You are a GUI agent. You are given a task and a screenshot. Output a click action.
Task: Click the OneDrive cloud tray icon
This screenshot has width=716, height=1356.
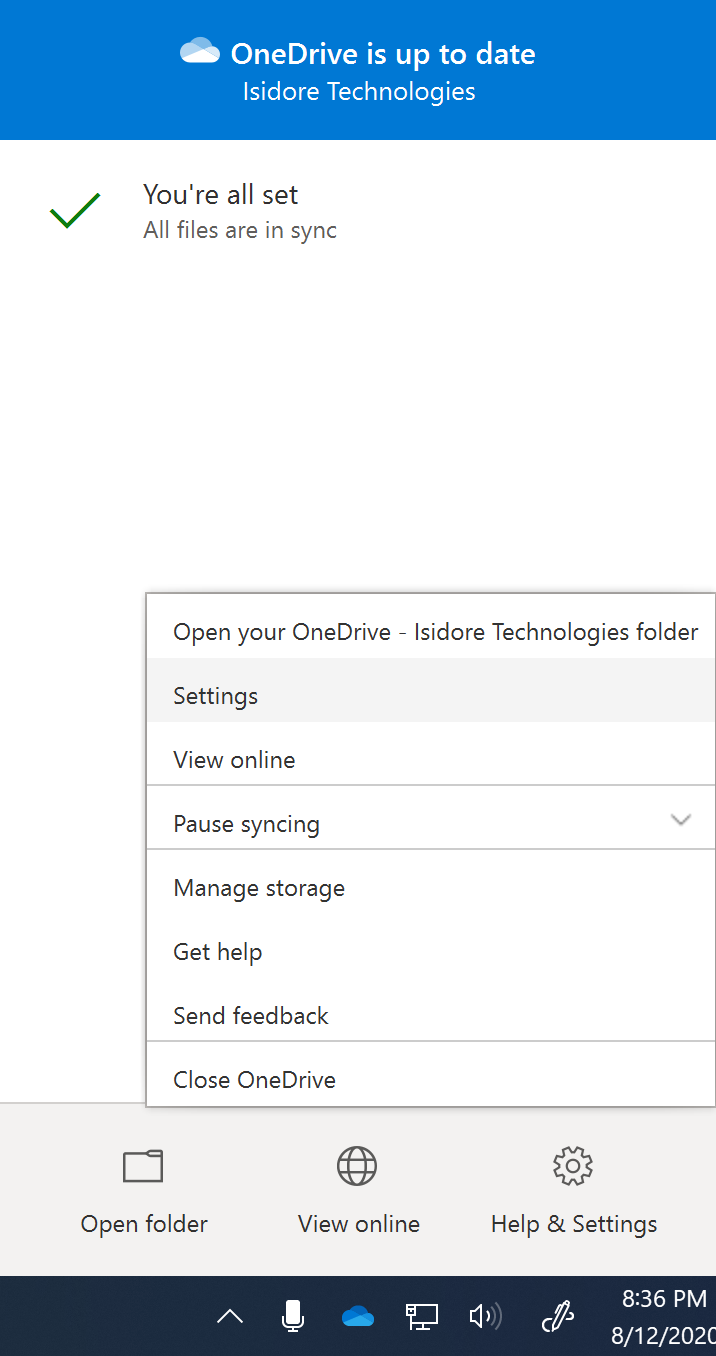coord(357,1317)
